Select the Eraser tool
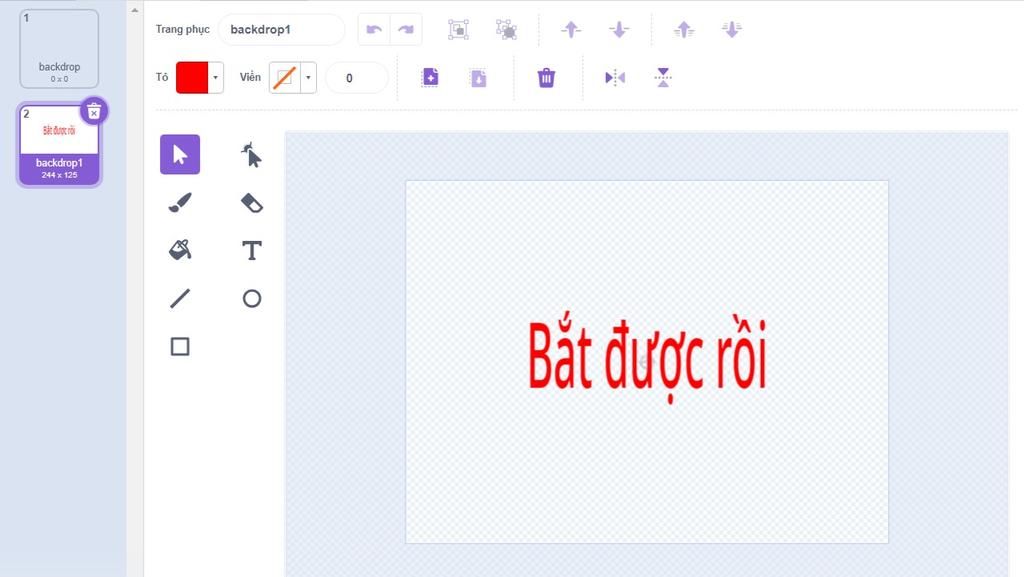Image resolution: width=1024 pixels, height=577 pixels. pos(251,202)
